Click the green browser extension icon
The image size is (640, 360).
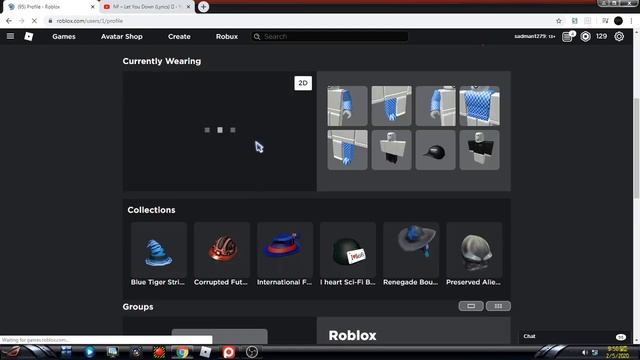(574, 21)
